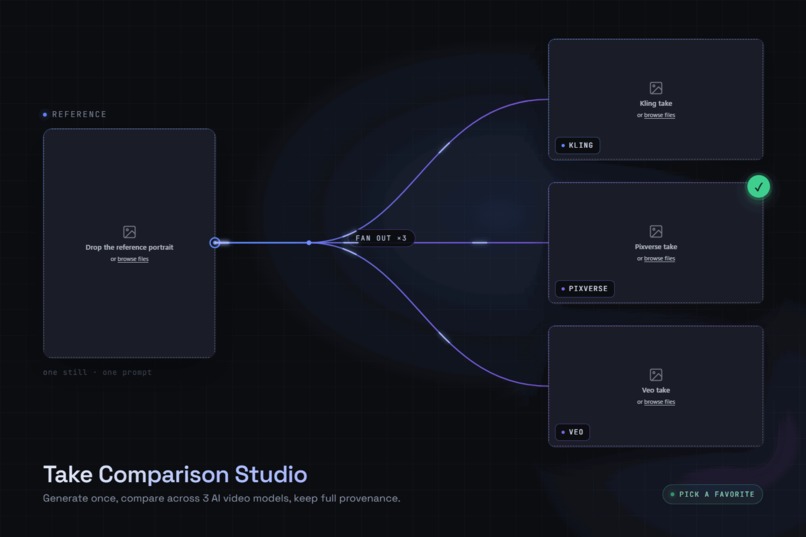Click the 'Take Comparison Studio' heading
The image size is (806, 537).
[x=175, y=474]
